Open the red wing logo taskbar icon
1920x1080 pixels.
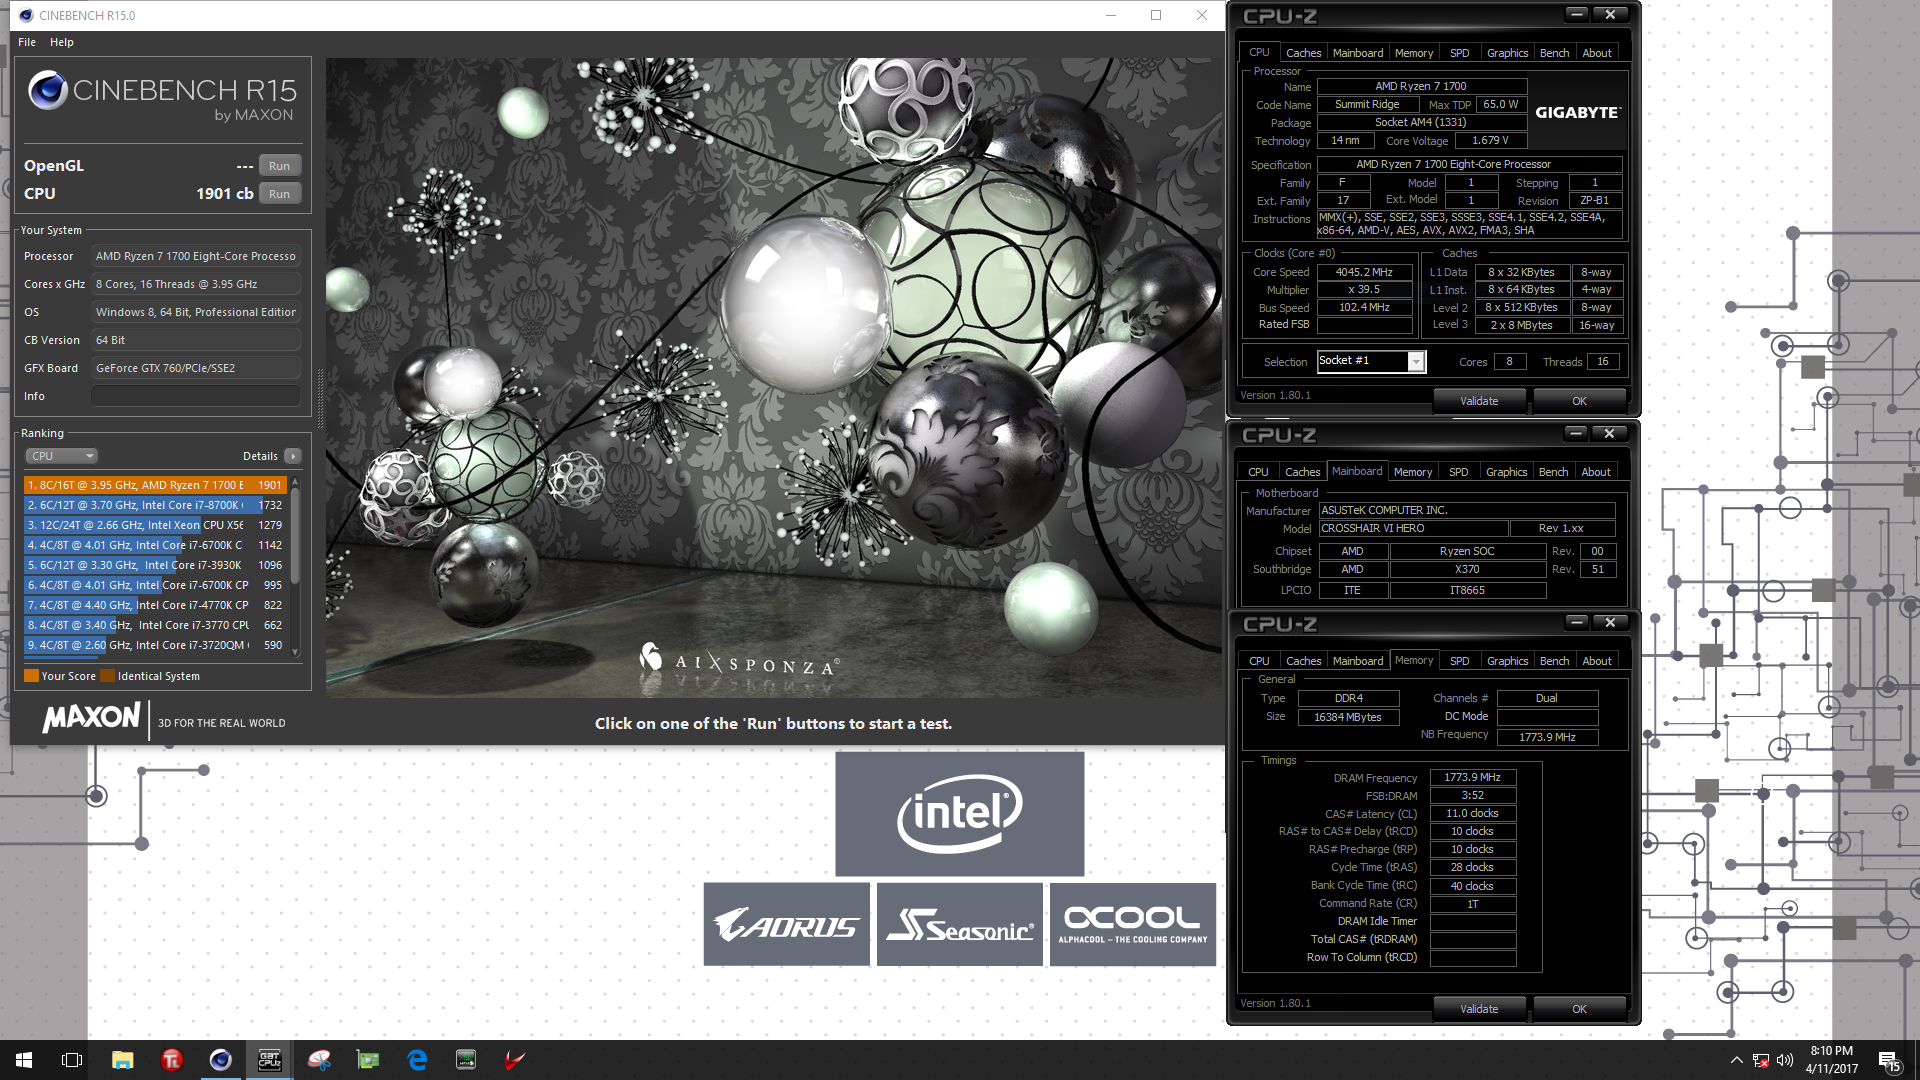pyautogui.click(x=514, y=1060)
